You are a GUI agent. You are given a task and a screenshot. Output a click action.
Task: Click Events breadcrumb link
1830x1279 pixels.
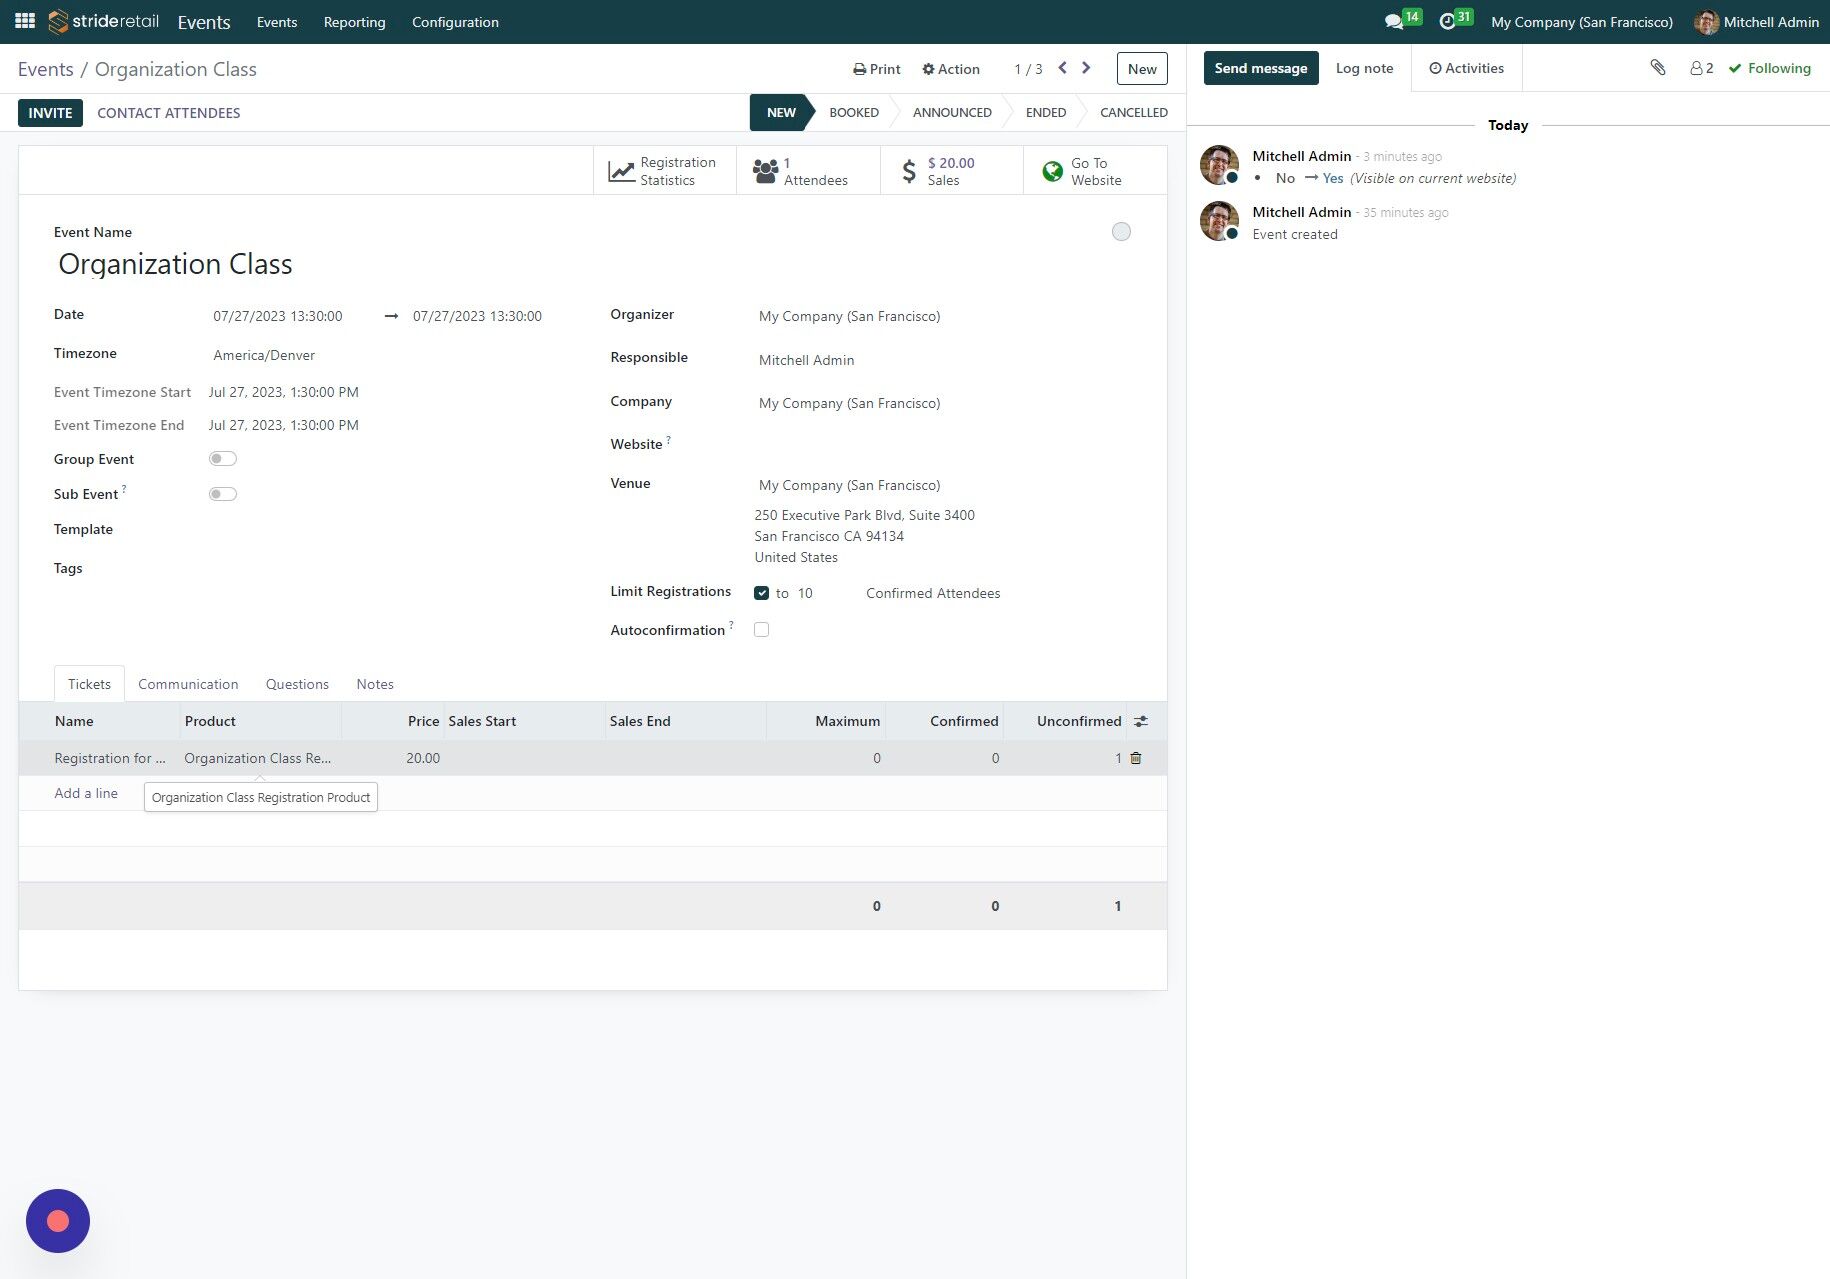coord(45,69)
